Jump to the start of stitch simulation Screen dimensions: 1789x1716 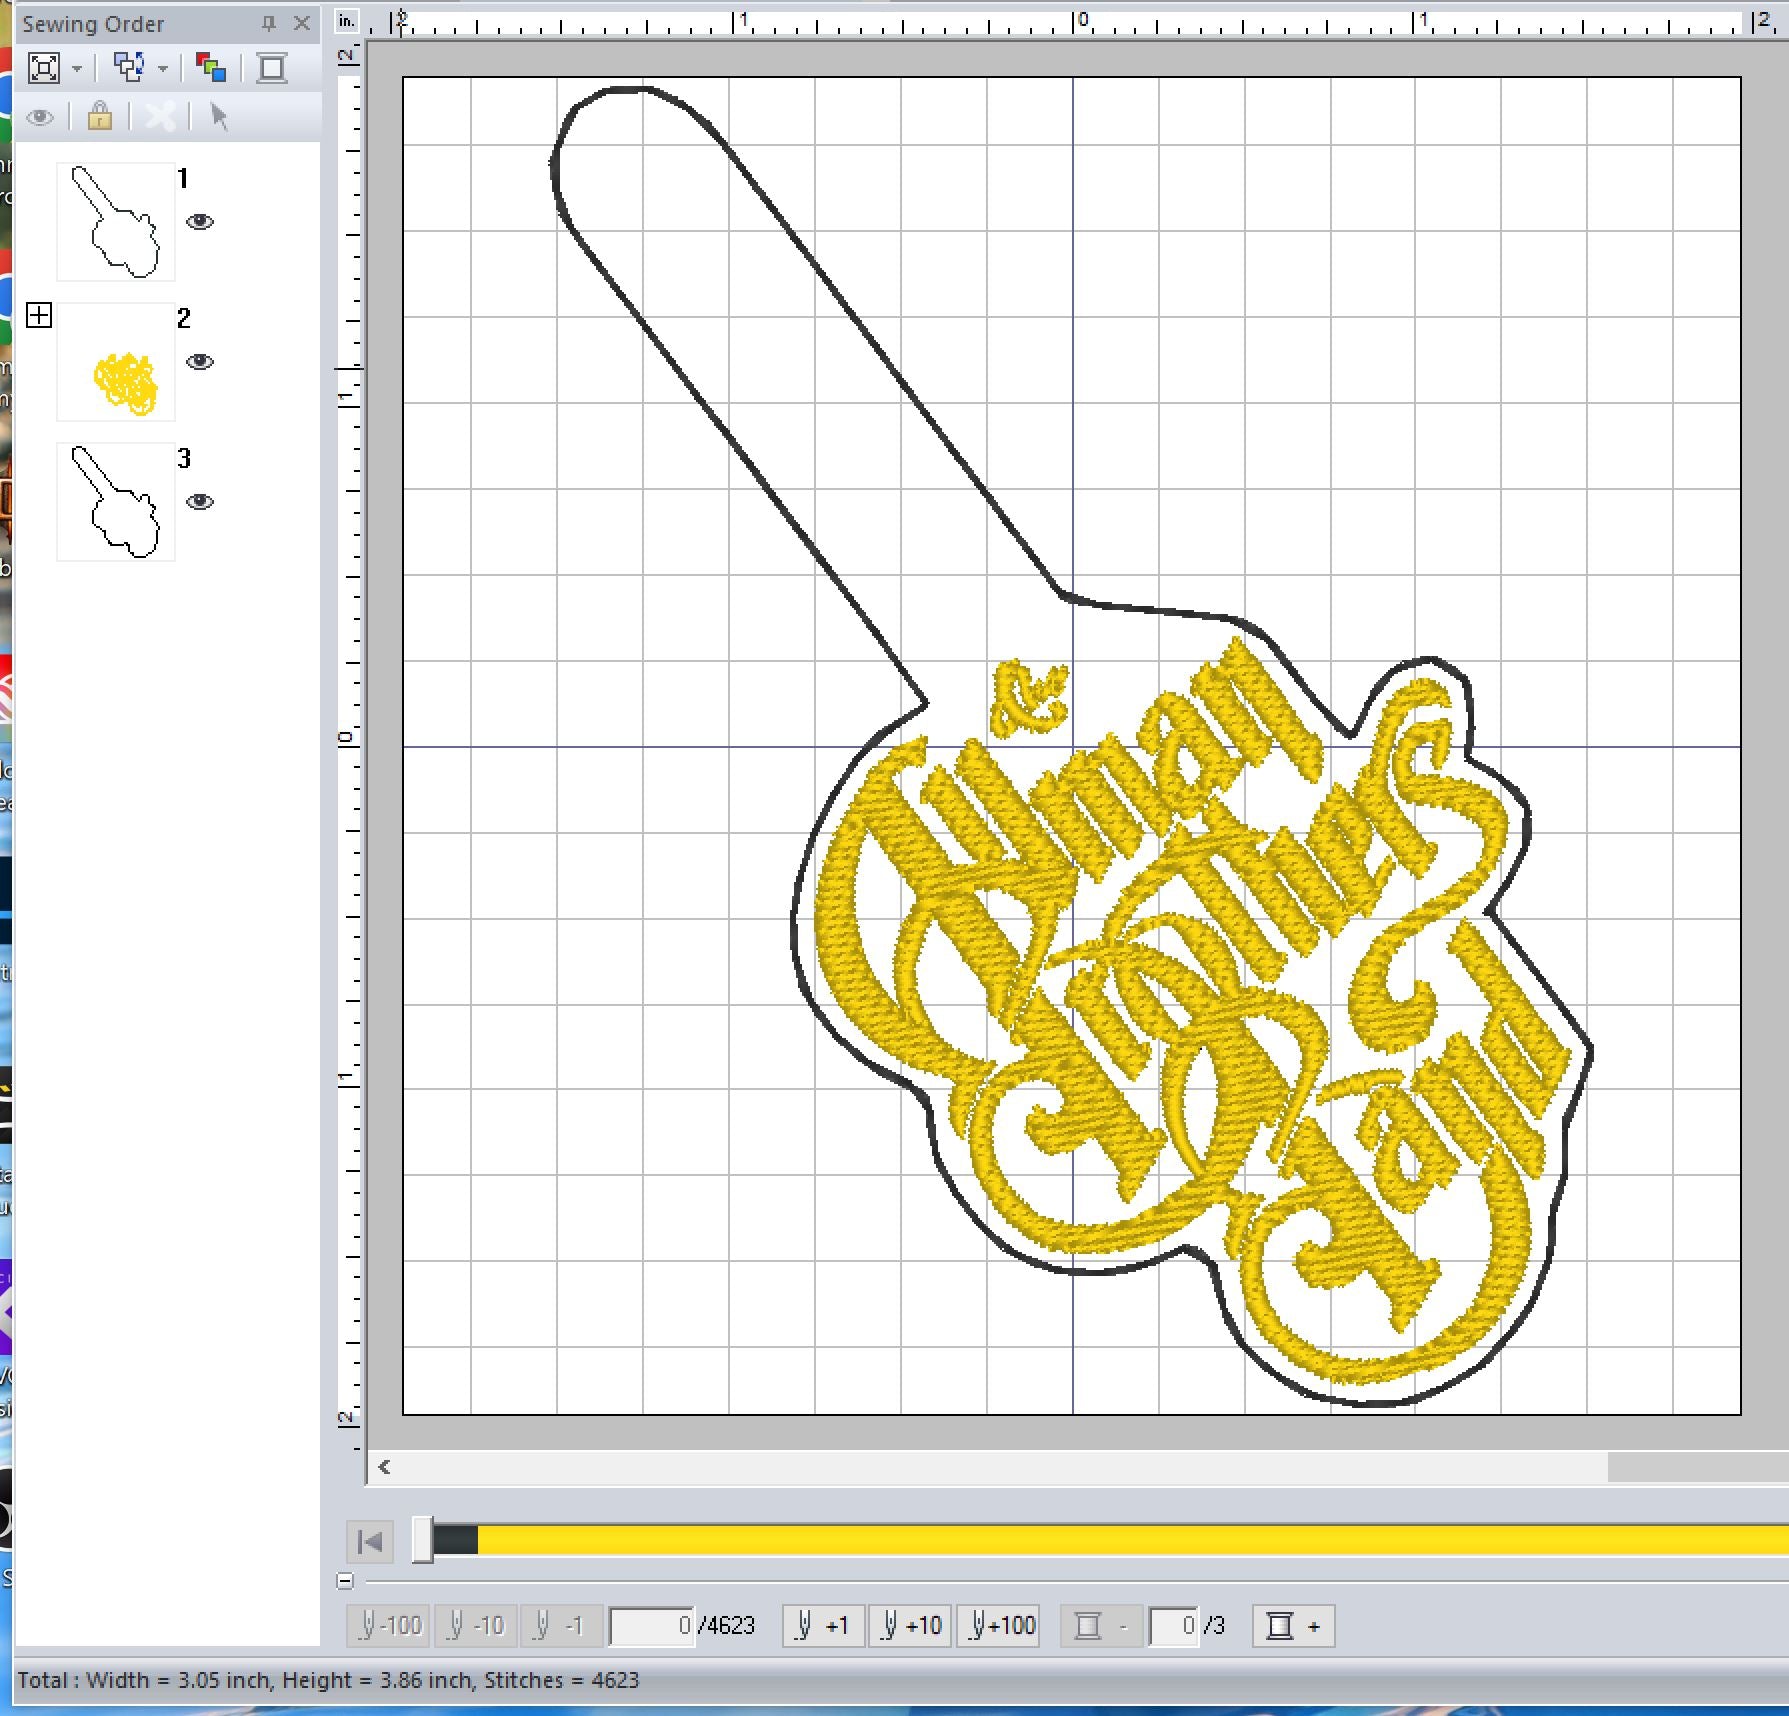coord(370,1541)
